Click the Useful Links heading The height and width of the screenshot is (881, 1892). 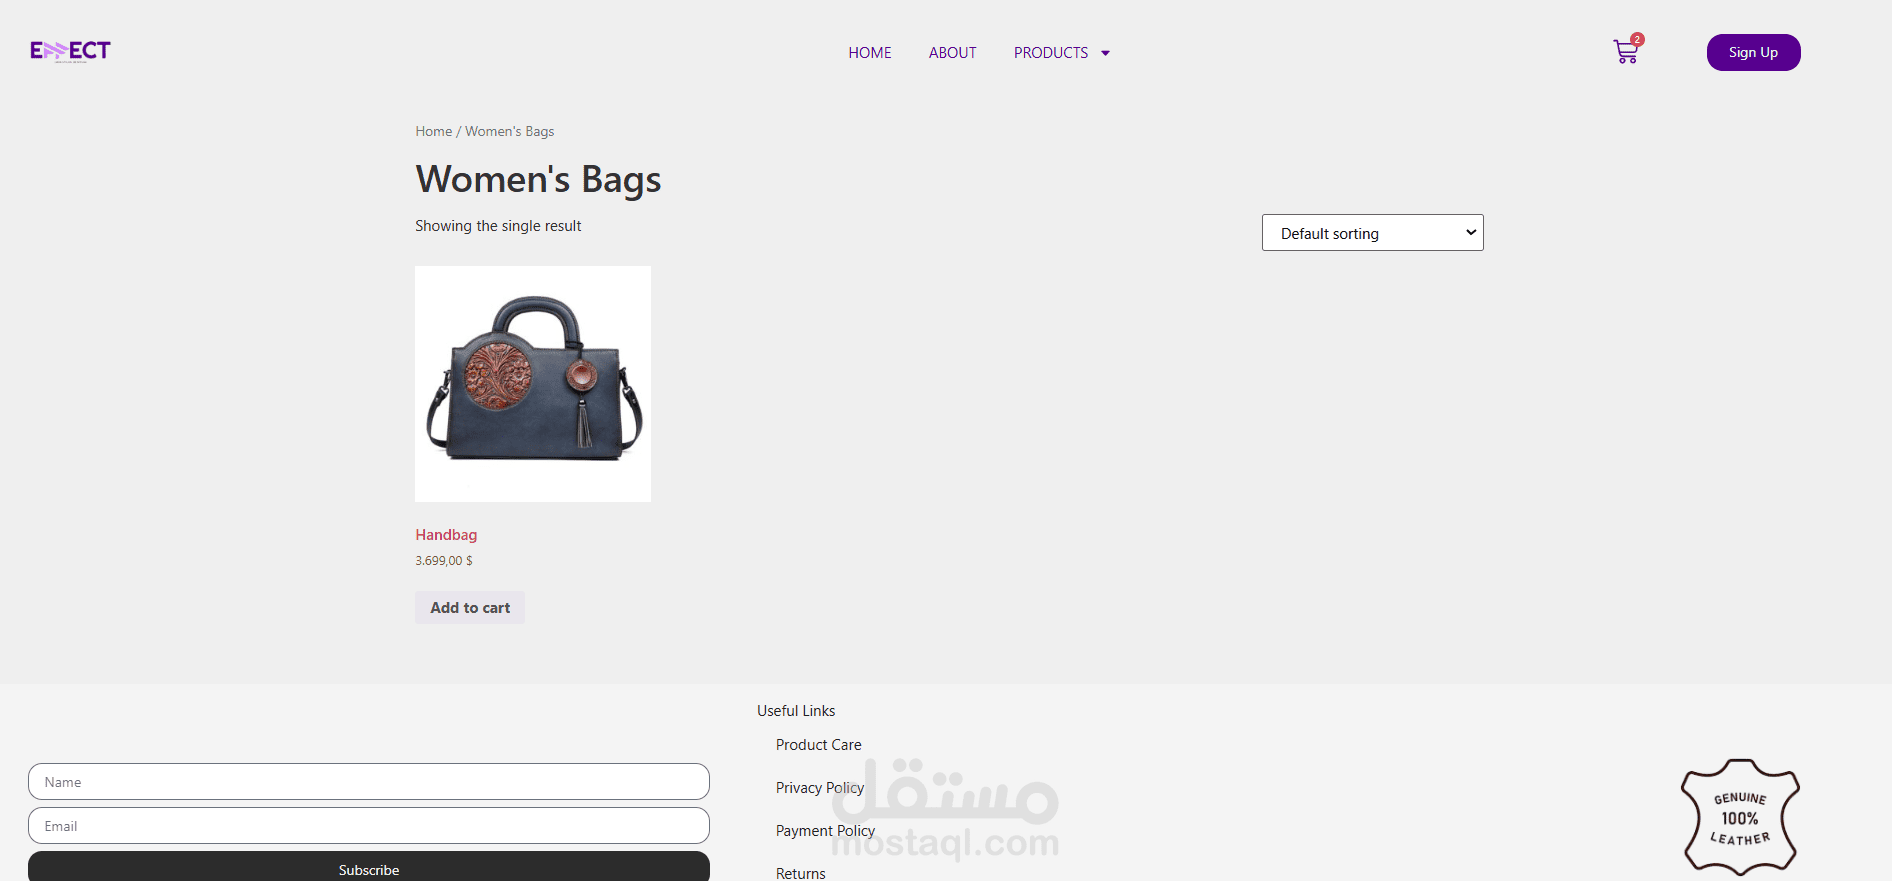[x=796, y=711]
